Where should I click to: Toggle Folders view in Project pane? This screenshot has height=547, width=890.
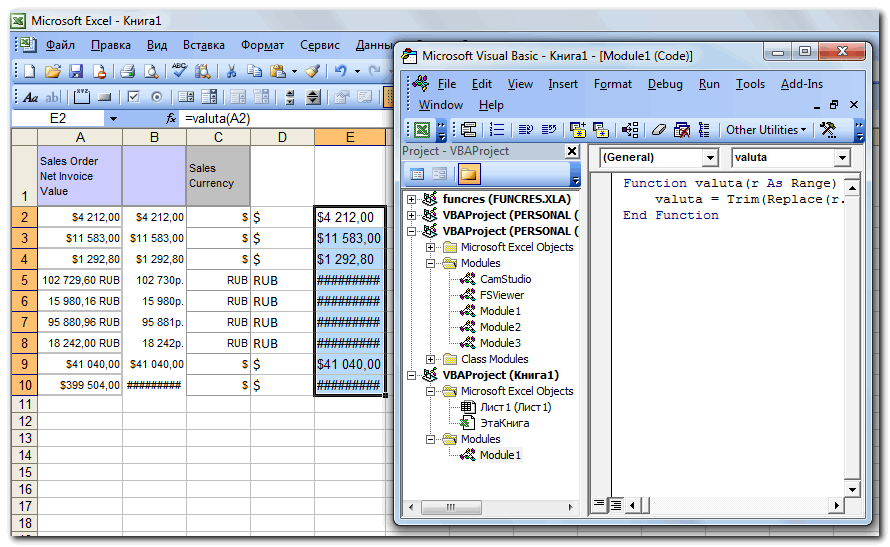(x=469, y=174)
